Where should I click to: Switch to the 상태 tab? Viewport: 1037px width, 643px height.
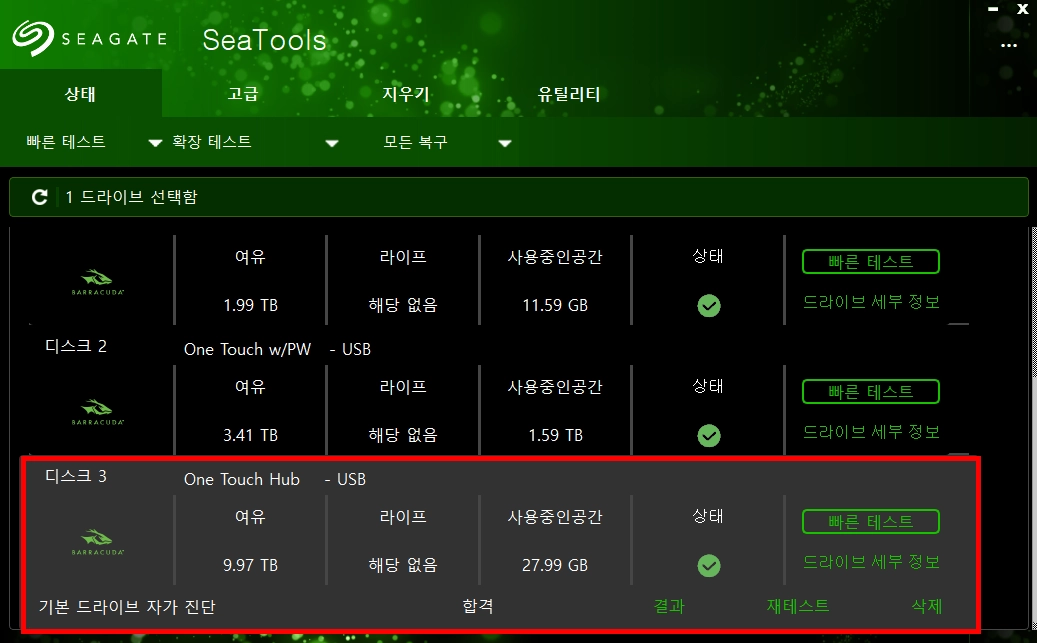pyautogui.click(x=81, y=94)
